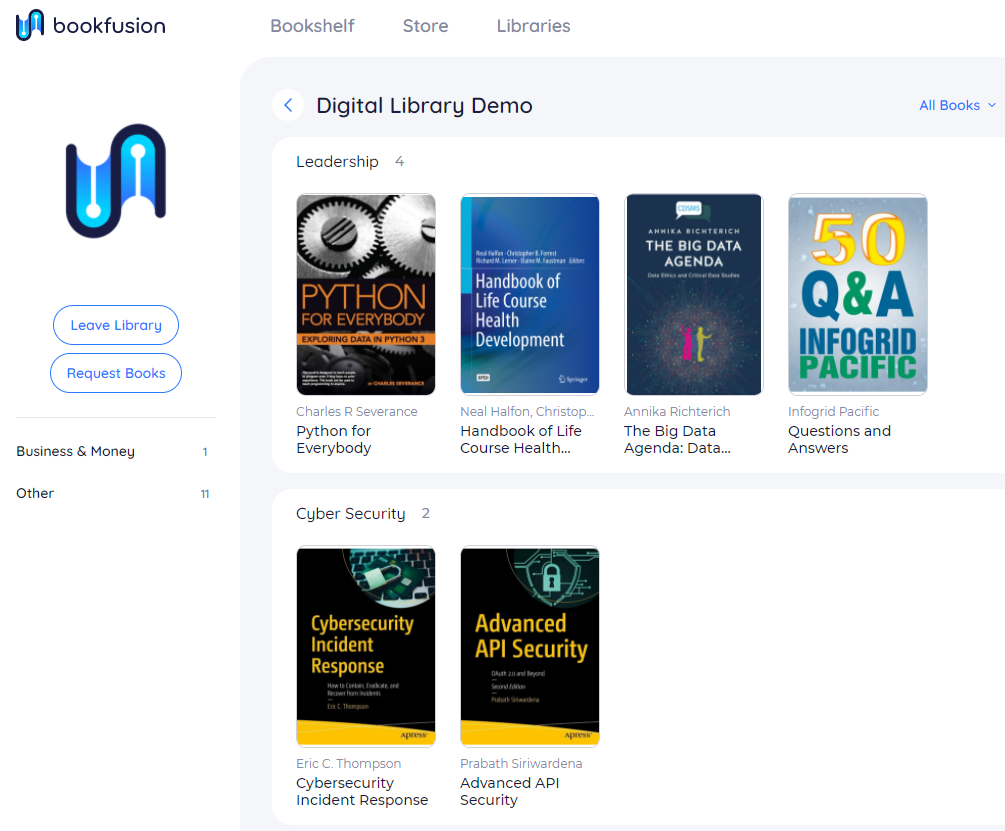The width and height of the screenshot is (1005, 831).
Task: Go to the Libraries tab
Action: click(x=533, y=26)
